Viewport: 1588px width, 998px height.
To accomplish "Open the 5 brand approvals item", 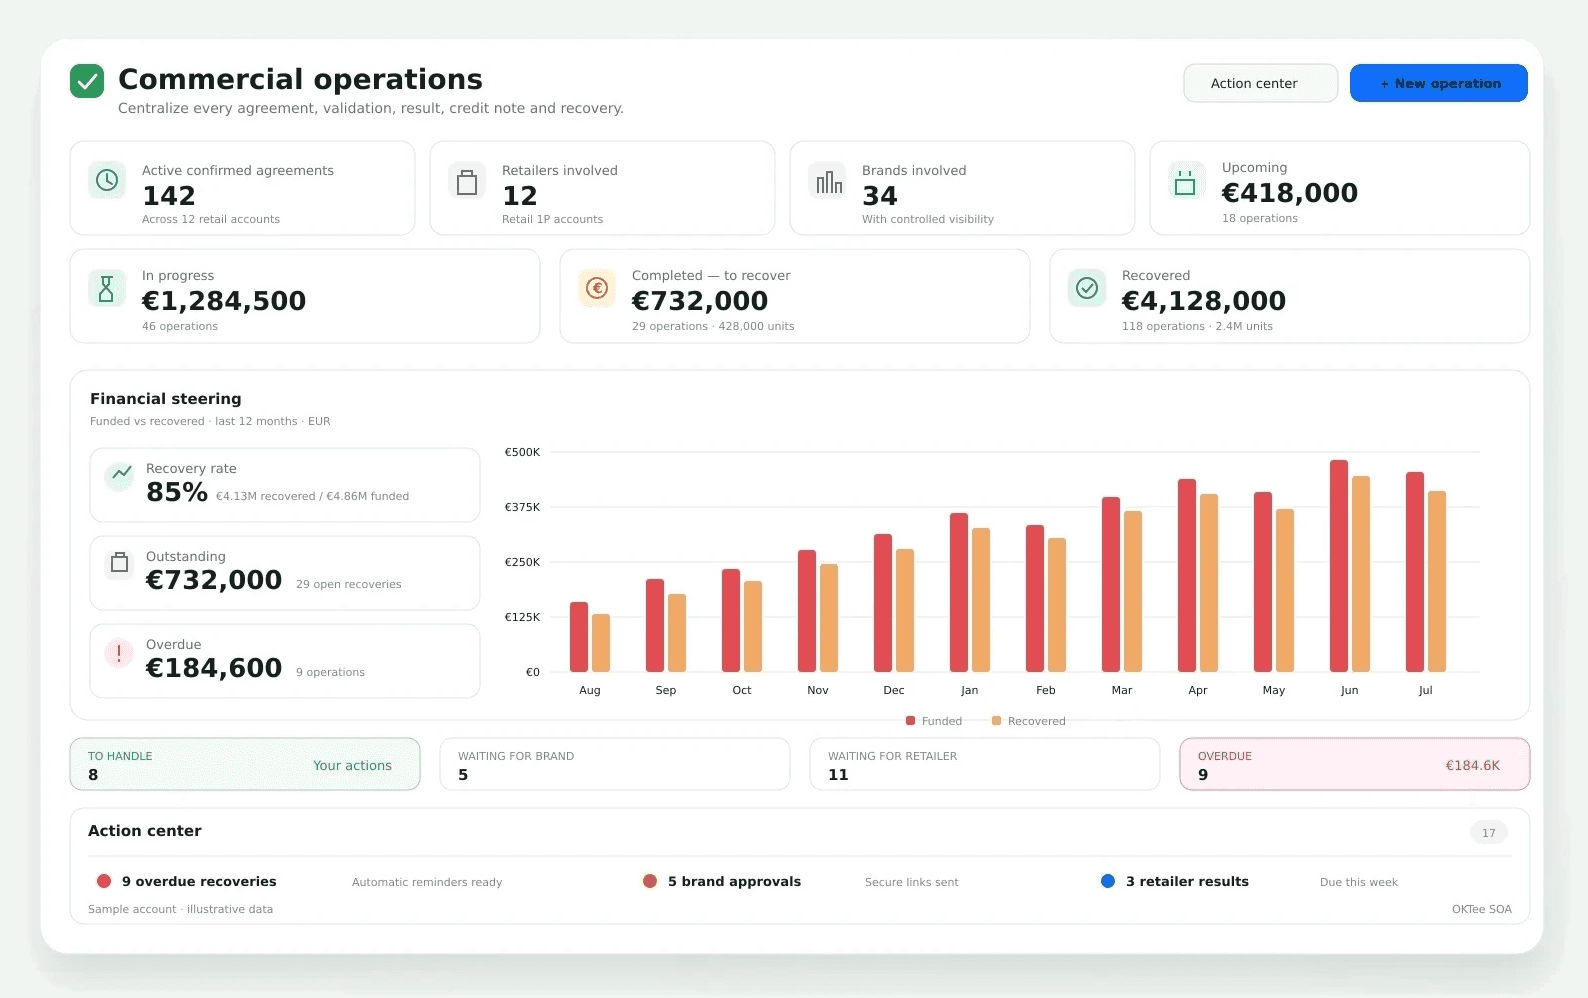I will 734,881.
